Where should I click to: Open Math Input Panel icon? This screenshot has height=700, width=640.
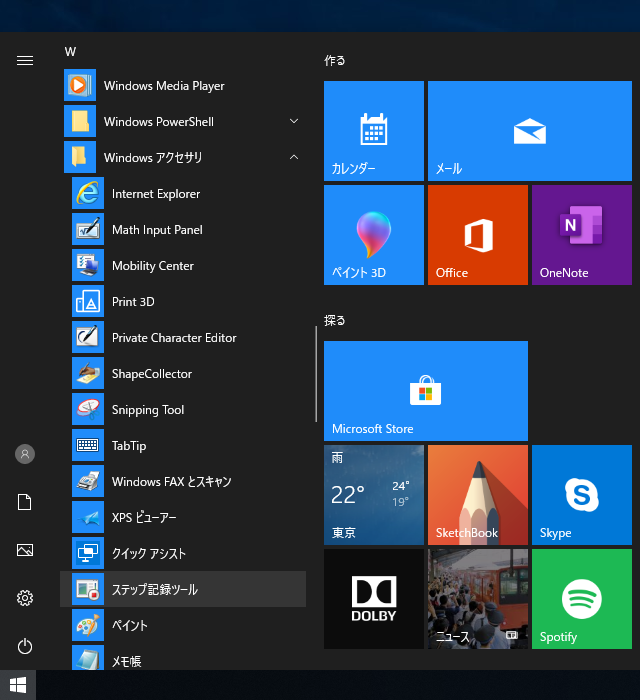click(x=88, y=229)
